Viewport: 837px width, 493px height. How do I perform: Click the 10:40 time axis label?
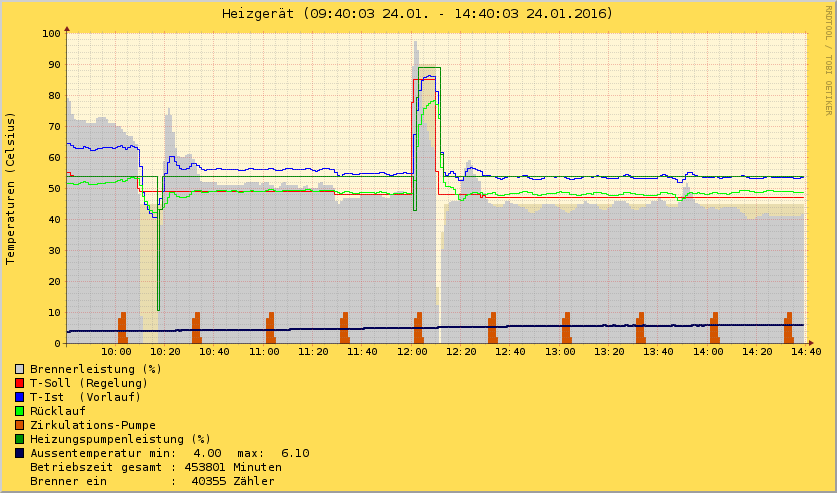click(215, 352)
